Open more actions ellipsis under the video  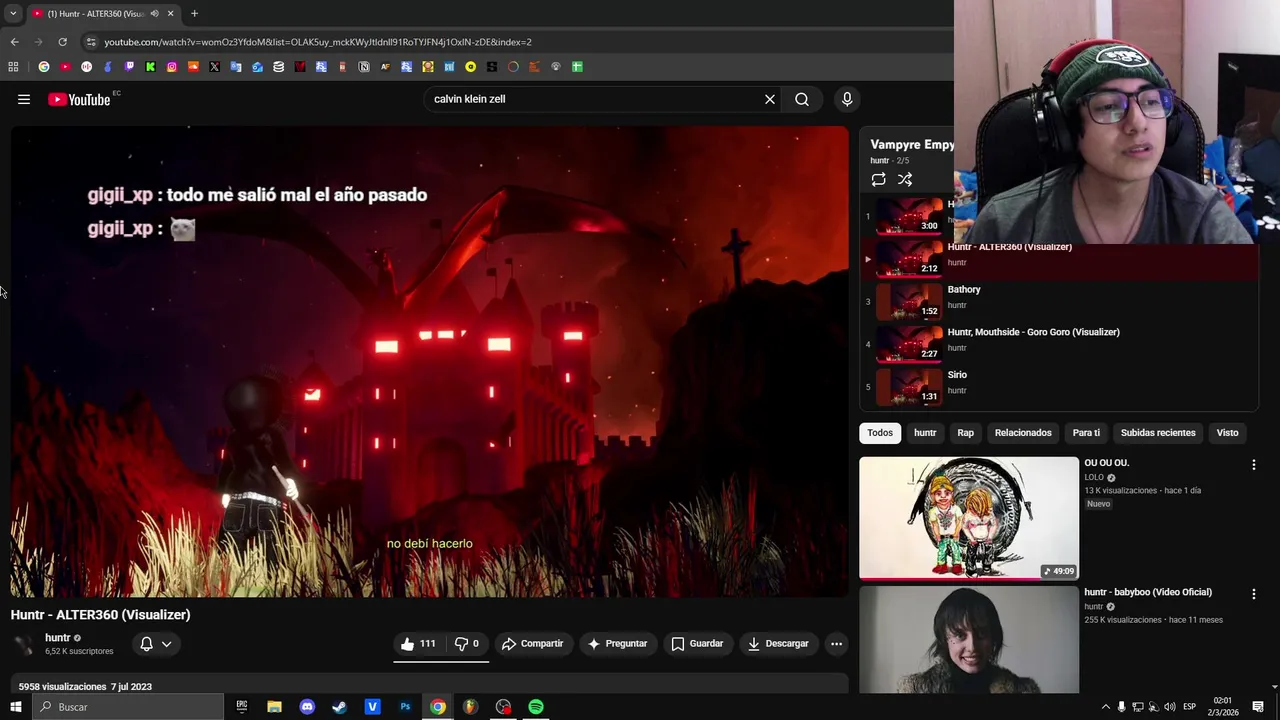[x=837, y=643]
